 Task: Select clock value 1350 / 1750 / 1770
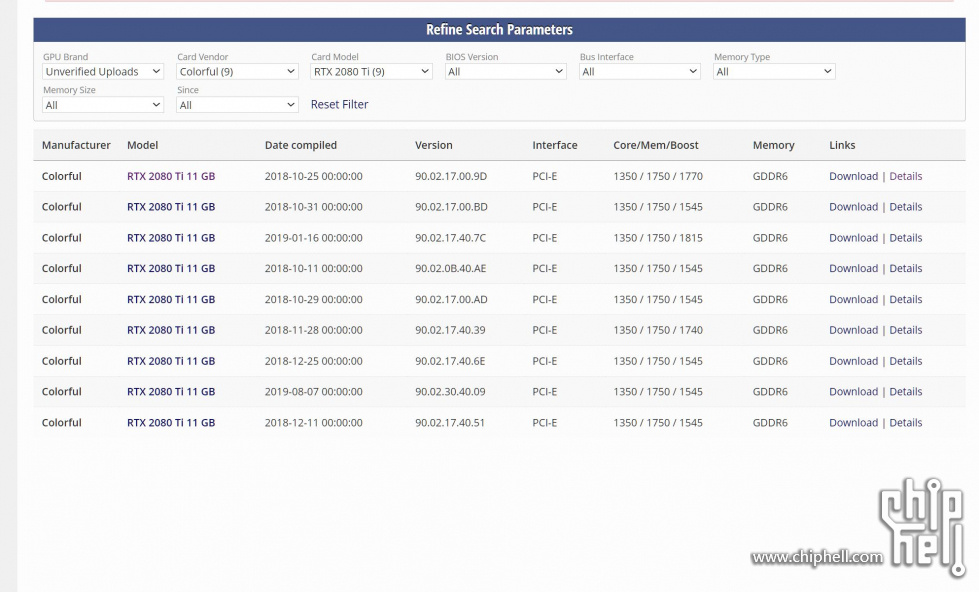[x=657, y=176]
